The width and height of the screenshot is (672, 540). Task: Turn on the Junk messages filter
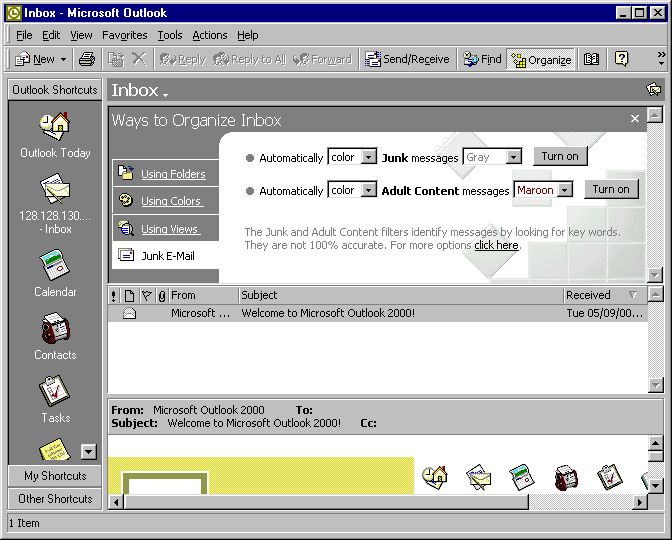coord(560,156)
